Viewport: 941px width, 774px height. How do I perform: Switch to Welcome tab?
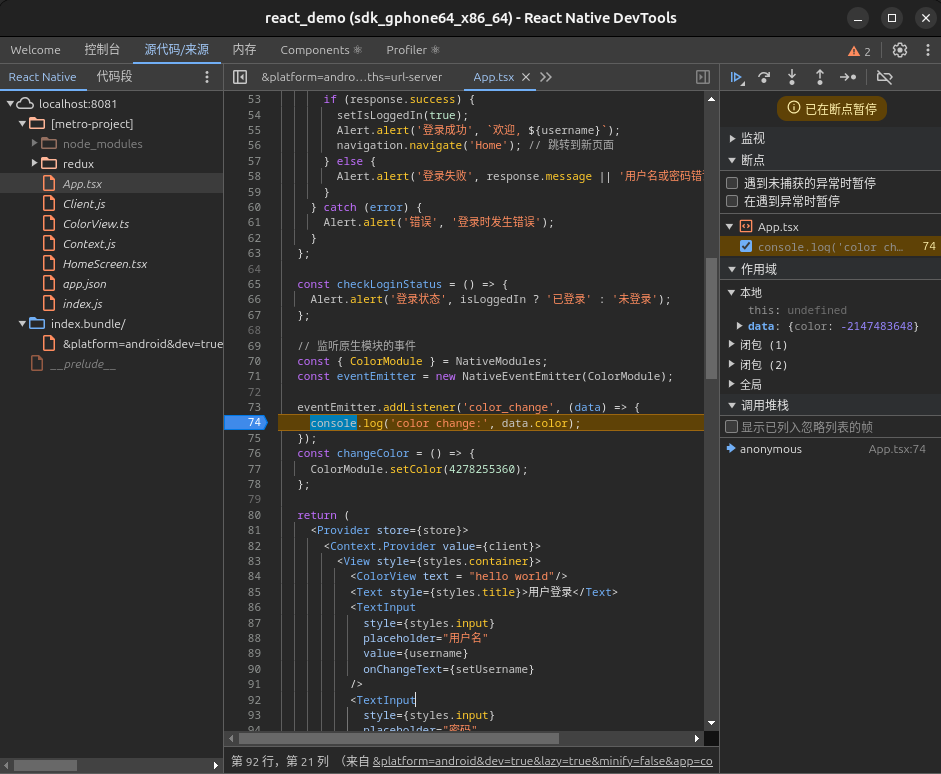[35, 50]
